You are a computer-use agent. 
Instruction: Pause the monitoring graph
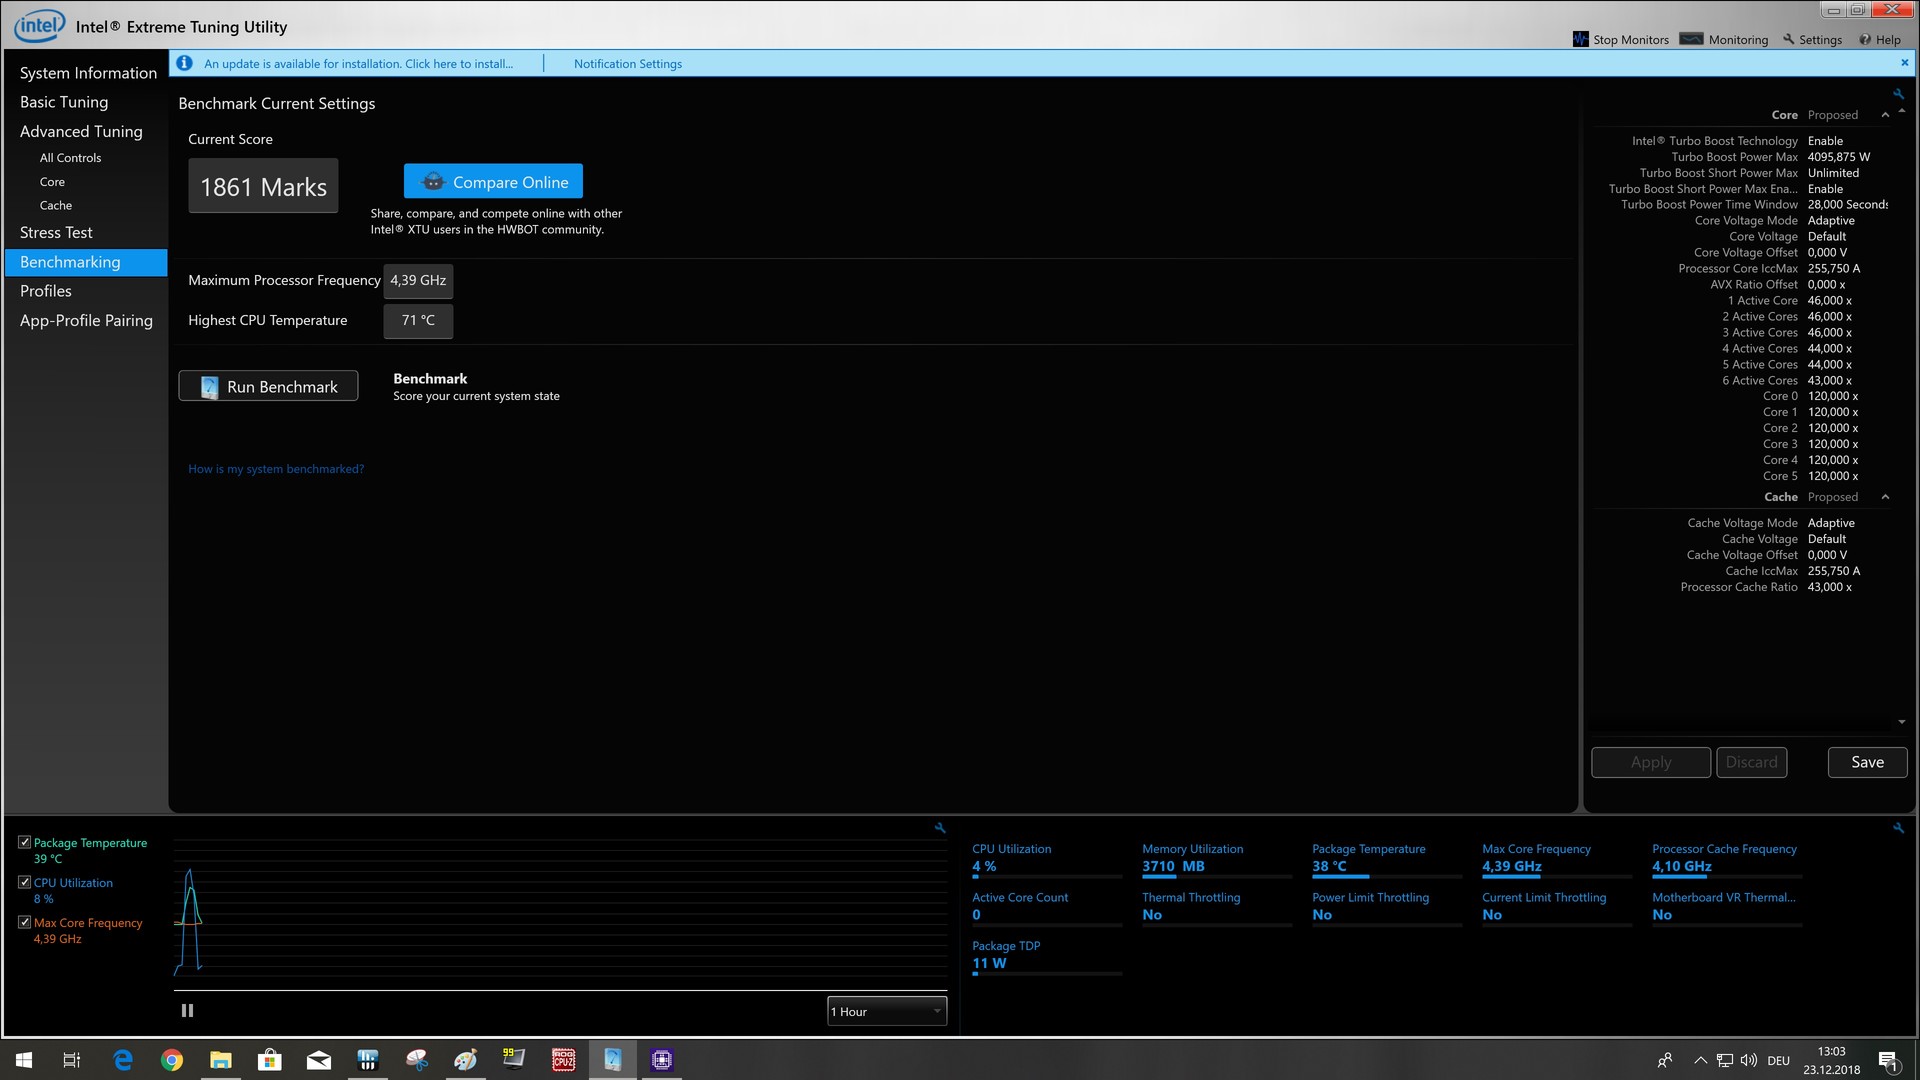tap(187, 1011)
